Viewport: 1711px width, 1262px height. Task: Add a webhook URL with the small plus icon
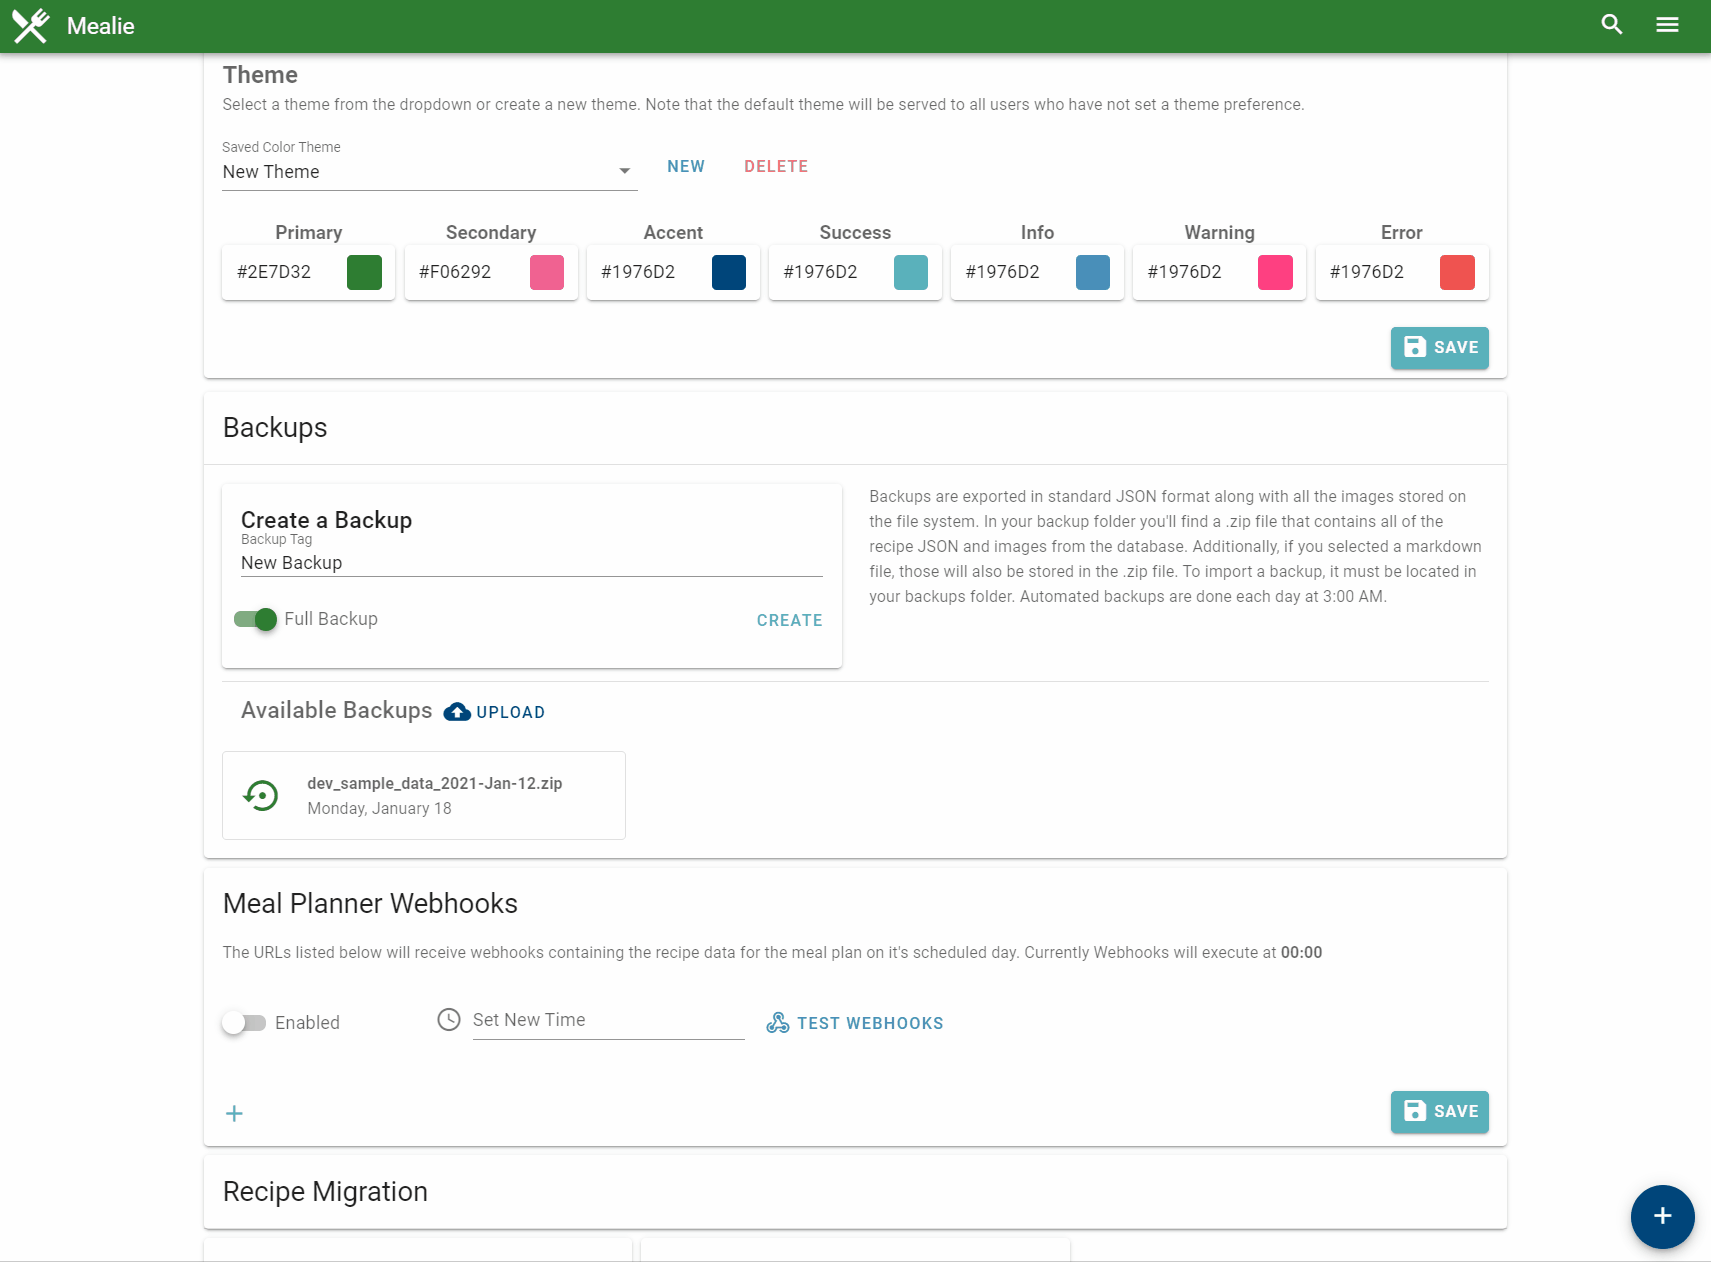tap(234, 1114)
